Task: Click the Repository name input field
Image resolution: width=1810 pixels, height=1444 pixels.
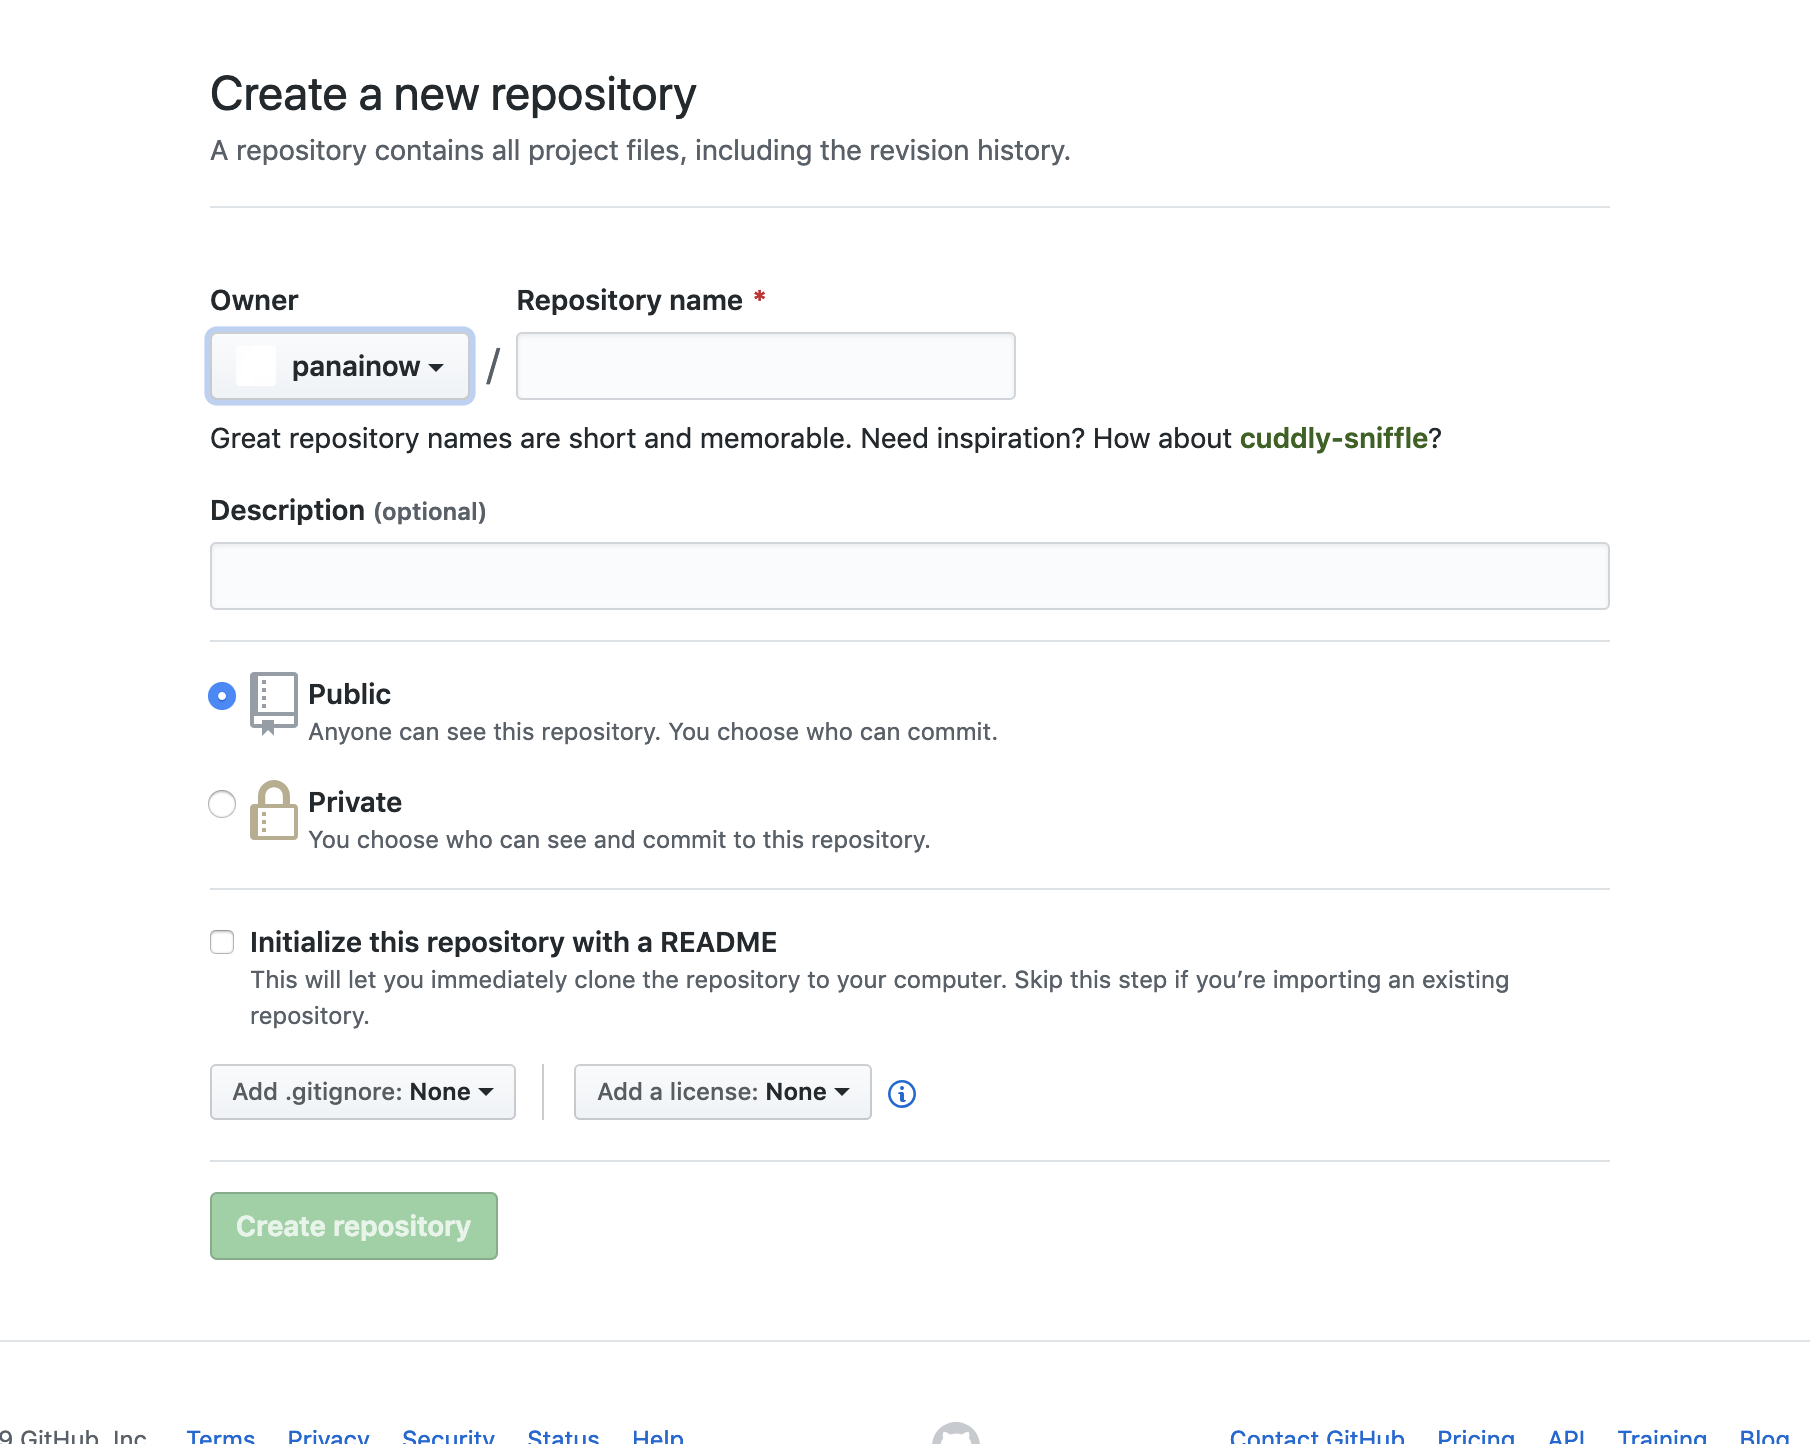Action: point(766,366)
